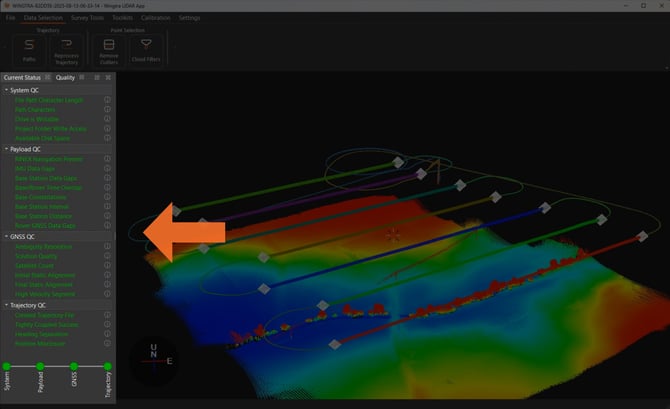This screenshot has width=670, height=409.
Task: Click the green System status indicator
Action: pyautogui.click(x=7, y=367)
